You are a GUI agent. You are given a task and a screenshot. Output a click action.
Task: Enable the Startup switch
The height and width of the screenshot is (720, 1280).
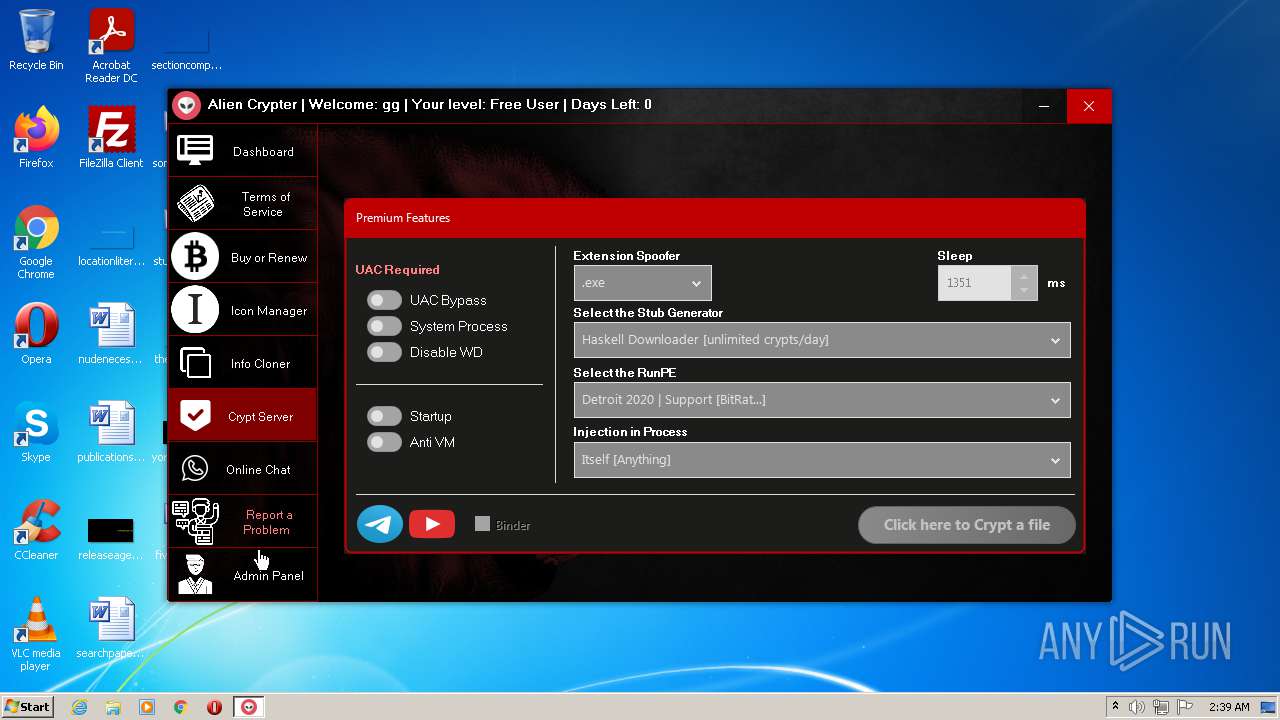(x=384, y=416)
